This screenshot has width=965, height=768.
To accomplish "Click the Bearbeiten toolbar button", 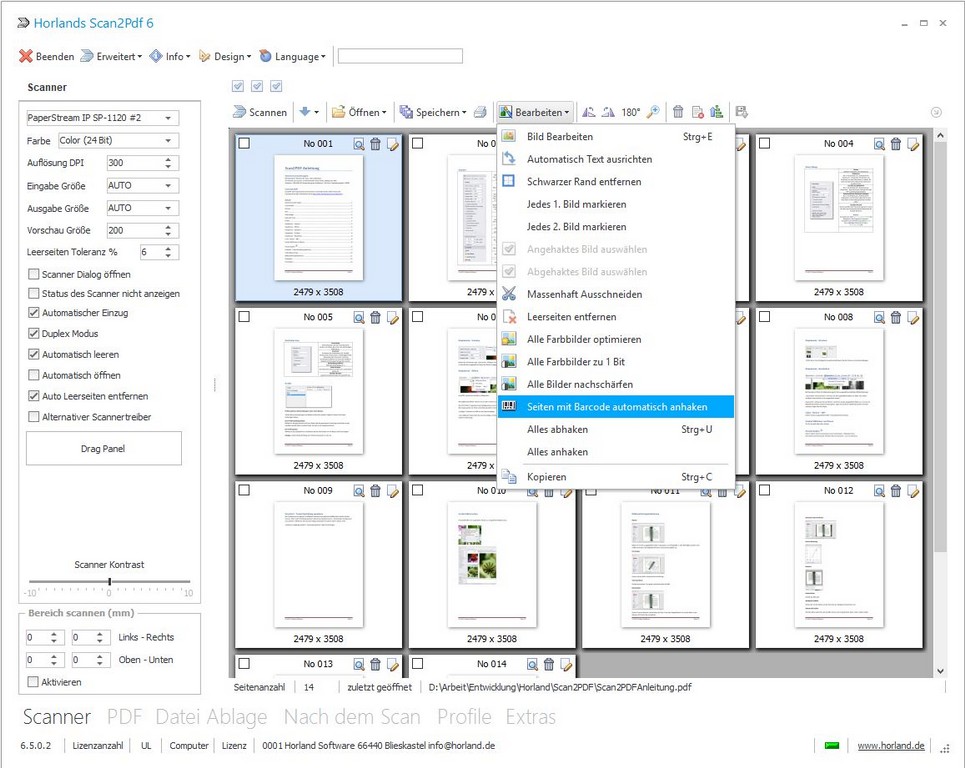I will coord(535,112).
